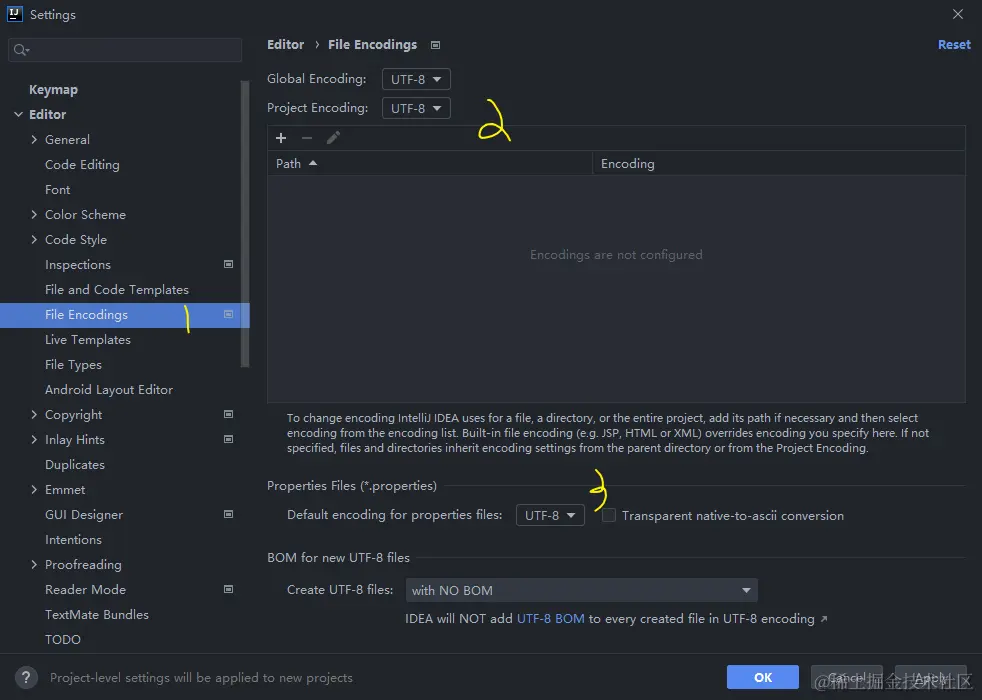The width and height of the screenshot is (982, 700).
Task: Open default properties files encoding dropdown
Action: pos(550,515)
